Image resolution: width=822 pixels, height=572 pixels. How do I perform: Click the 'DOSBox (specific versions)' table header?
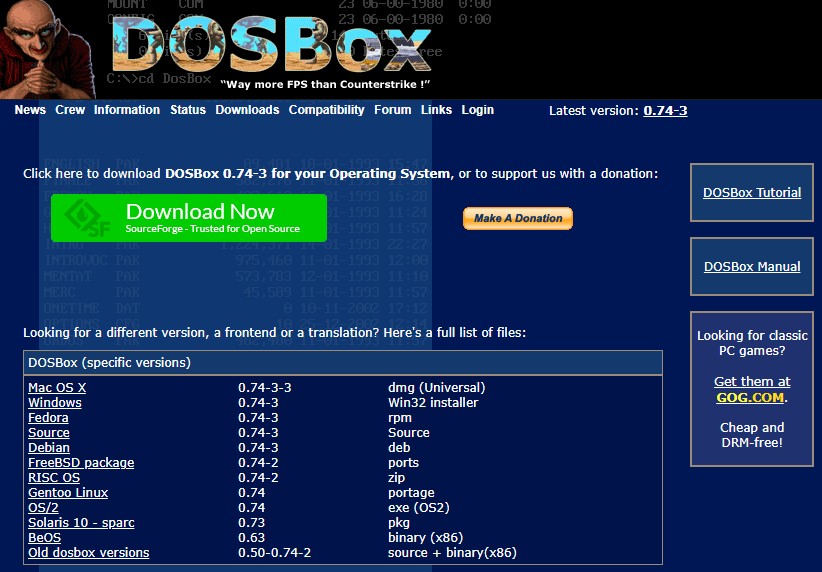(x=343, y=363)
